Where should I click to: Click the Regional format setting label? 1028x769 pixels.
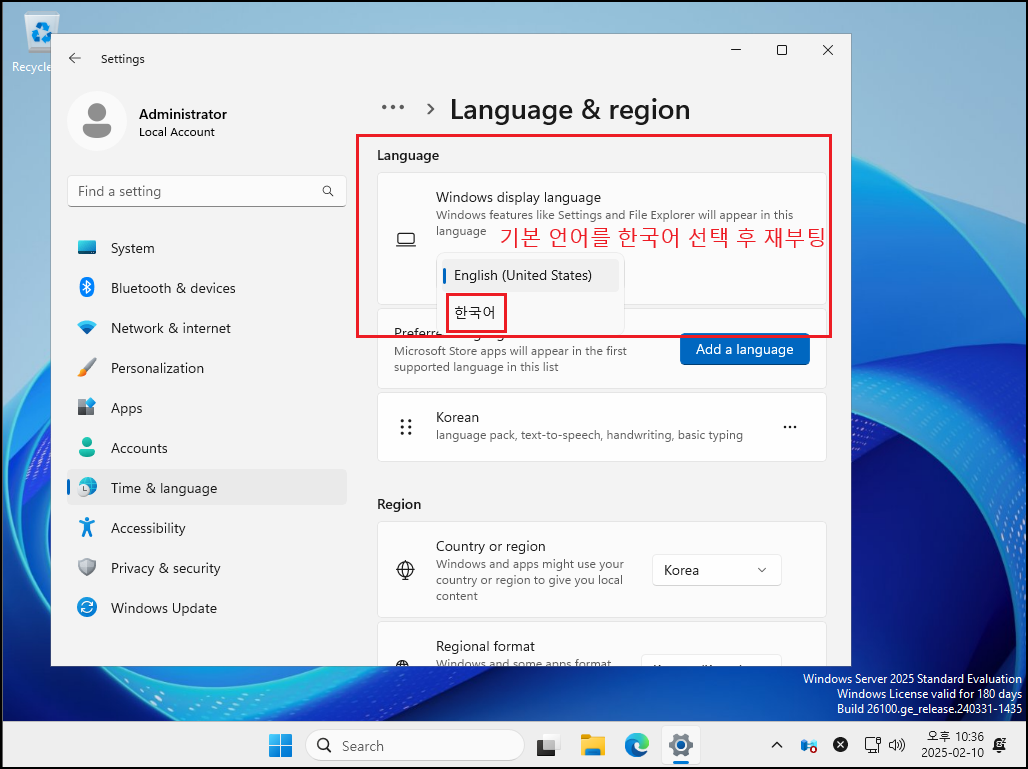[x=485, y=646]
